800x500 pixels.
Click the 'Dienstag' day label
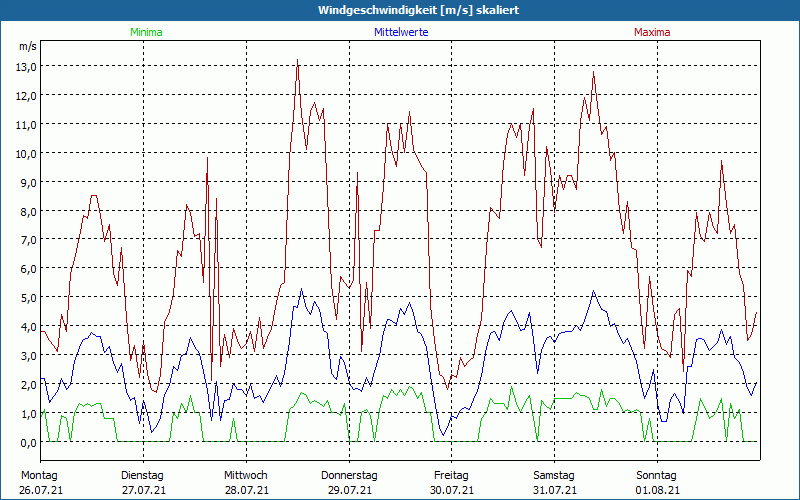click(142, 476)
